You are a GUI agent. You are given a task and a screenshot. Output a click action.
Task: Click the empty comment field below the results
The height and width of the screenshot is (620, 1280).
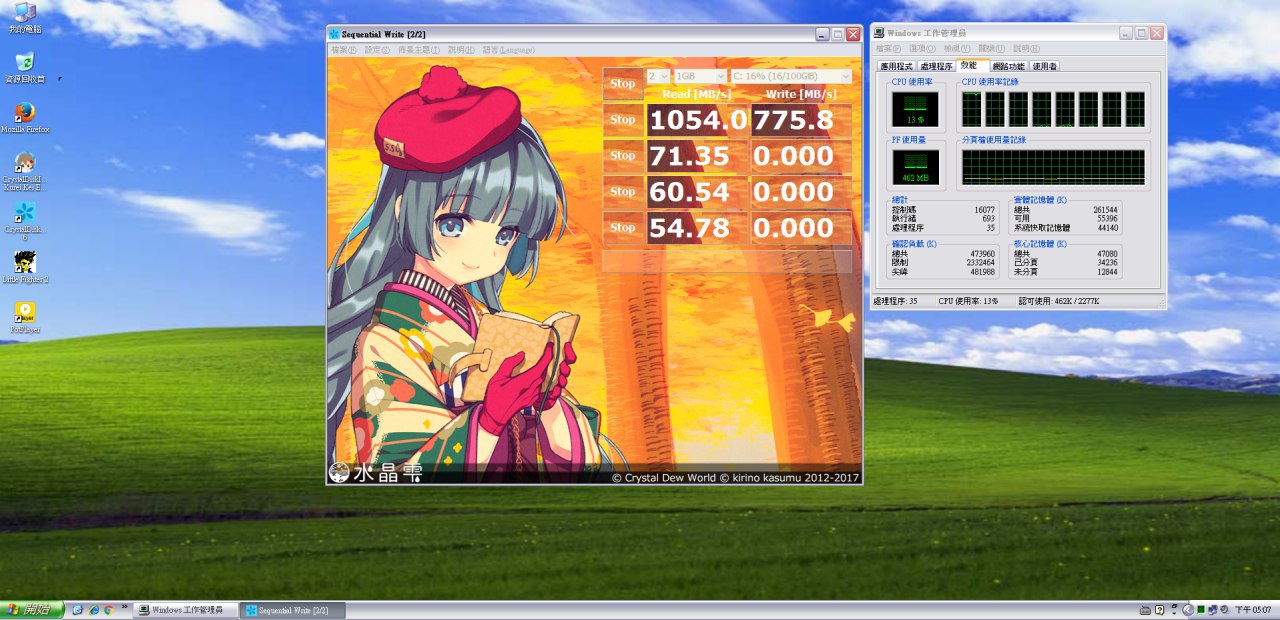coord(727,261)
